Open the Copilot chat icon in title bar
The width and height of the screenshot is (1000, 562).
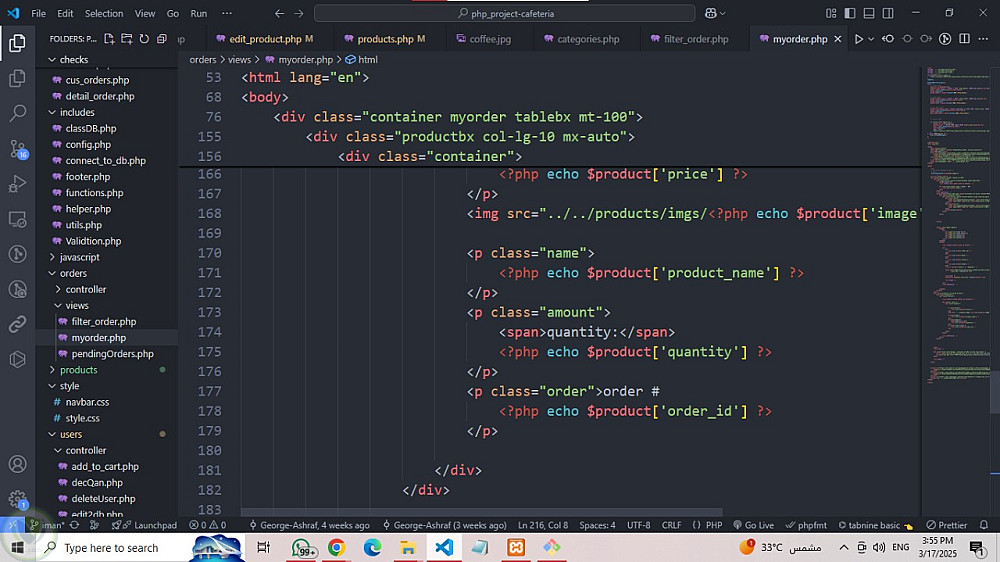coord(710,13)
